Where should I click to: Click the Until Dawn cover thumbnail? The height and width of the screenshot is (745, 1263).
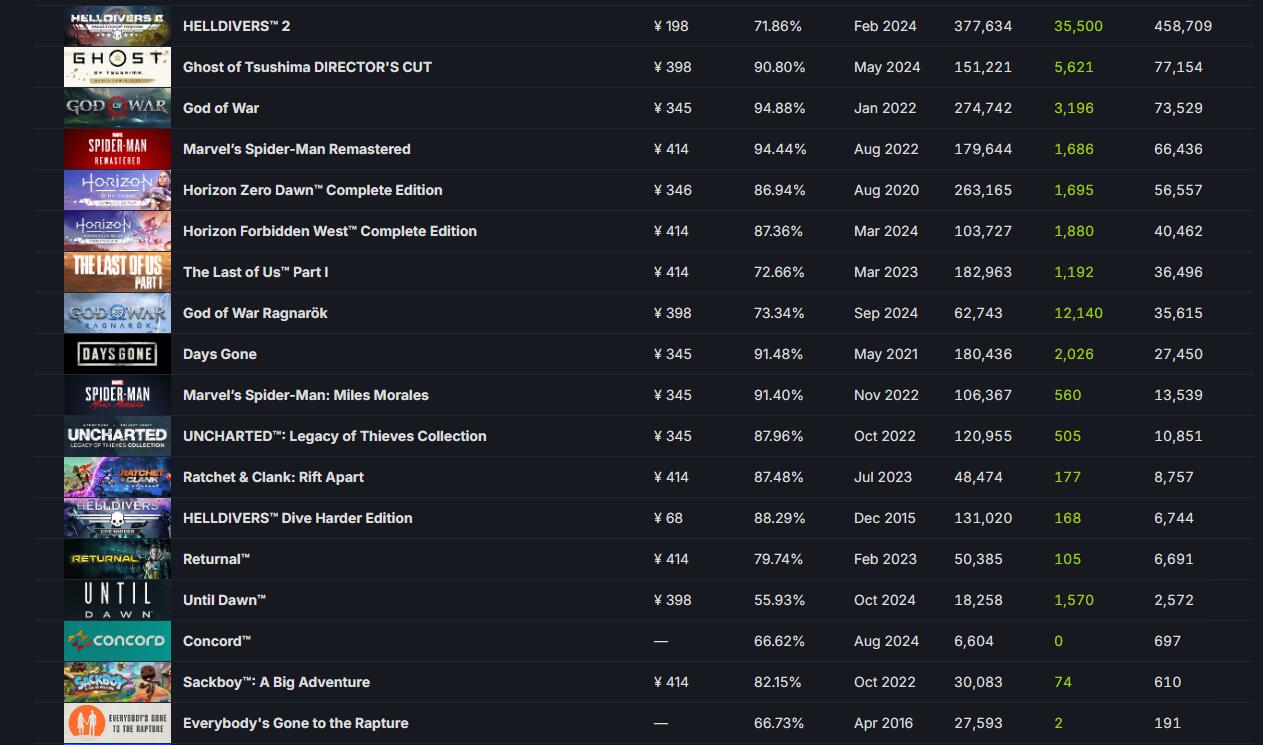click(x=117, y=600)
